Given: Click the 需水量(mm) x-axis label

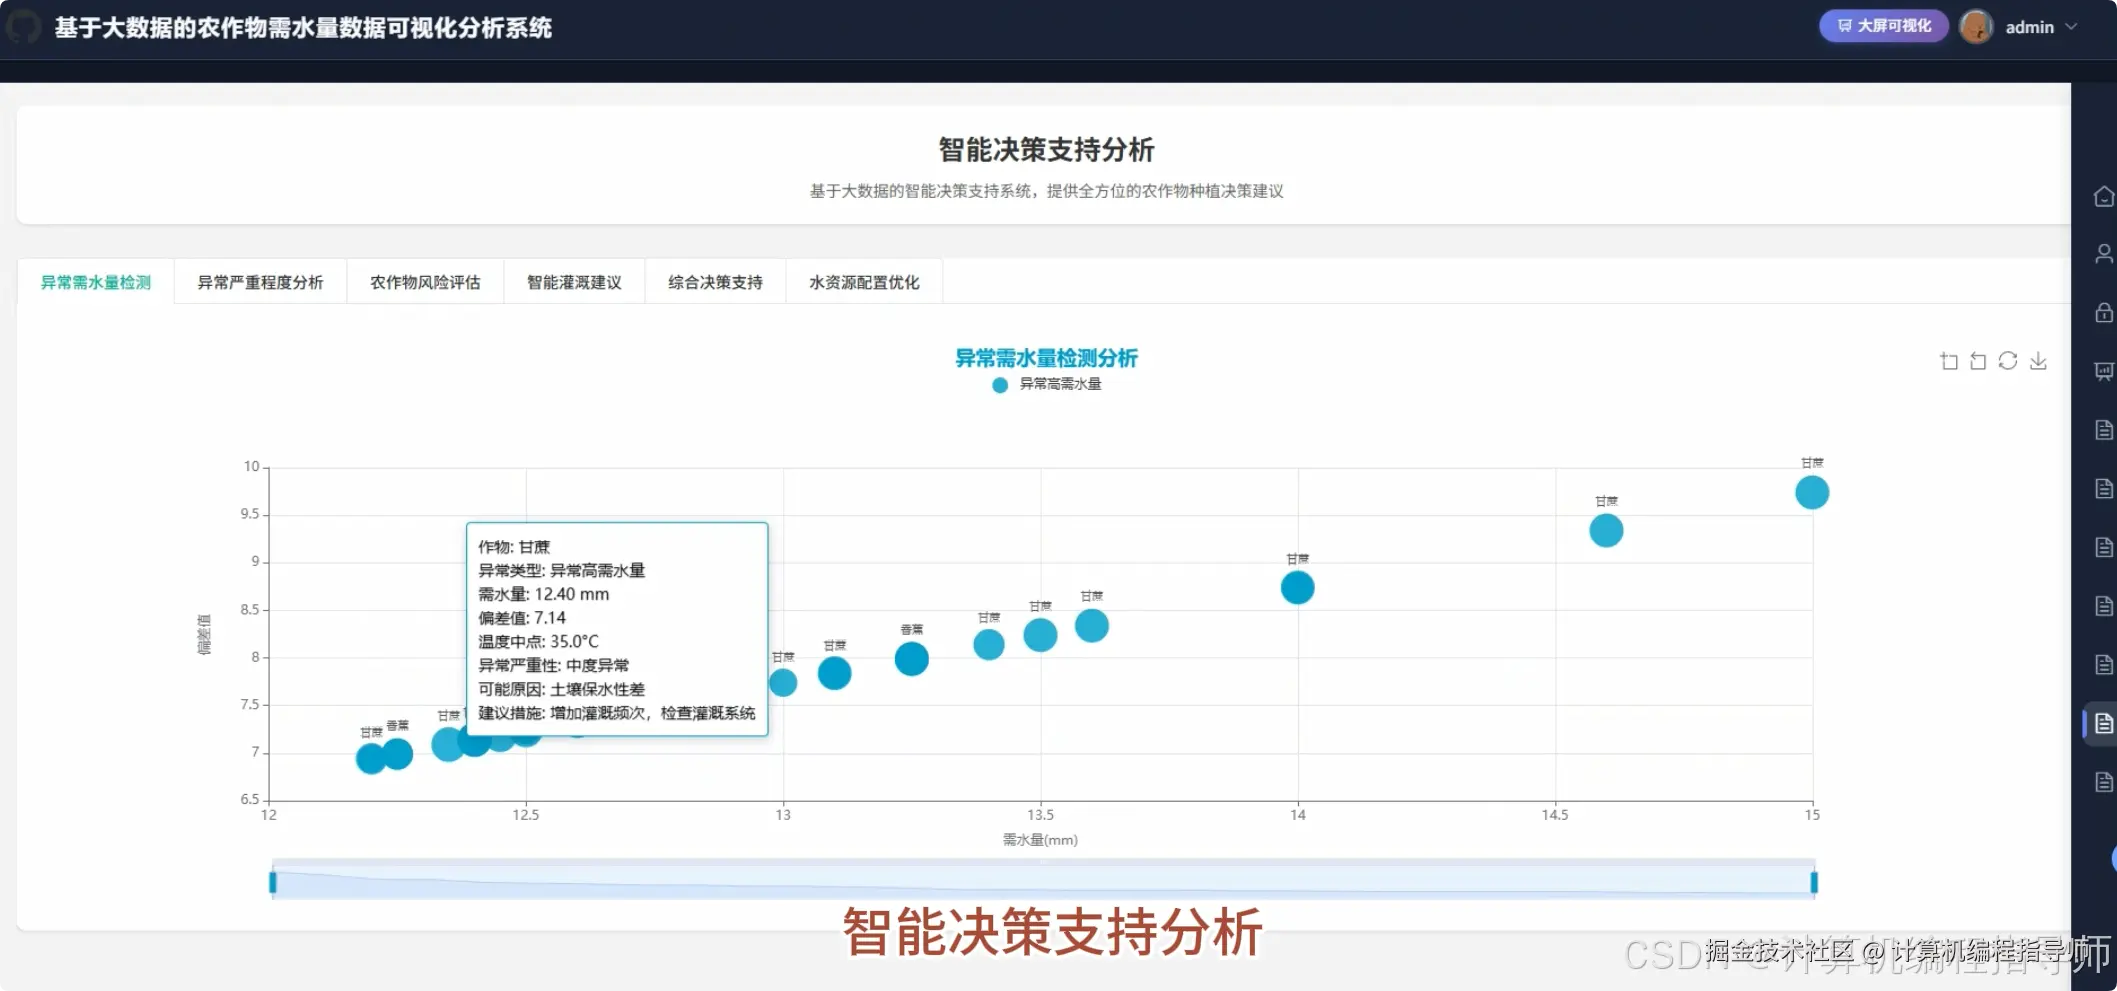Looking at the screenshot, I should pyautogui.click(x=1040, y=840).
